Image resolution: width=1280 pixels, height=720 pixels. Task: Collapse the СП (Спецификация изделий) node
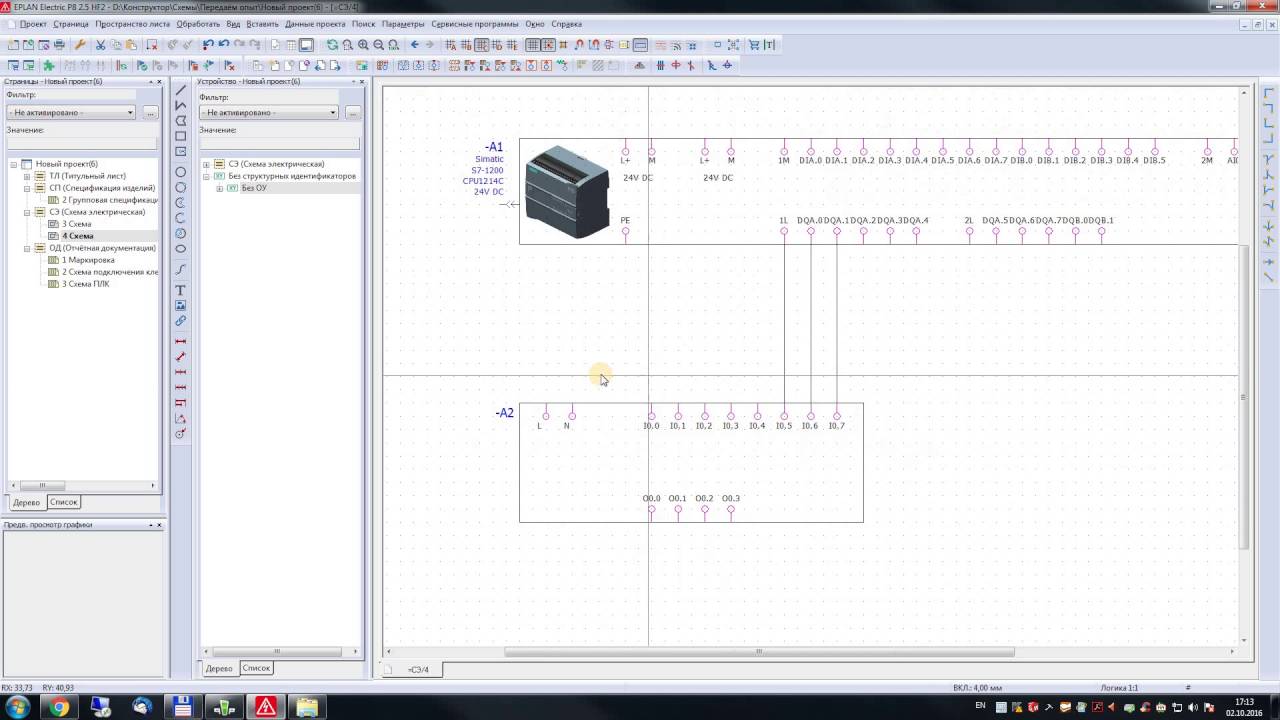pyautogui.click(x=27, y=188)
